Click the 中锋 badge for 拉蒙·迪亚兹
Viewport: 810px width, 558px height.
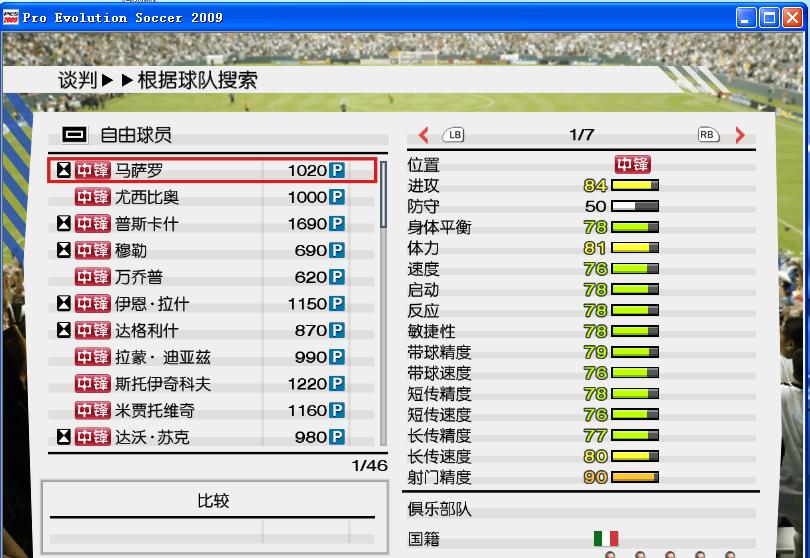pyautogui.click(x=92, y=357)
